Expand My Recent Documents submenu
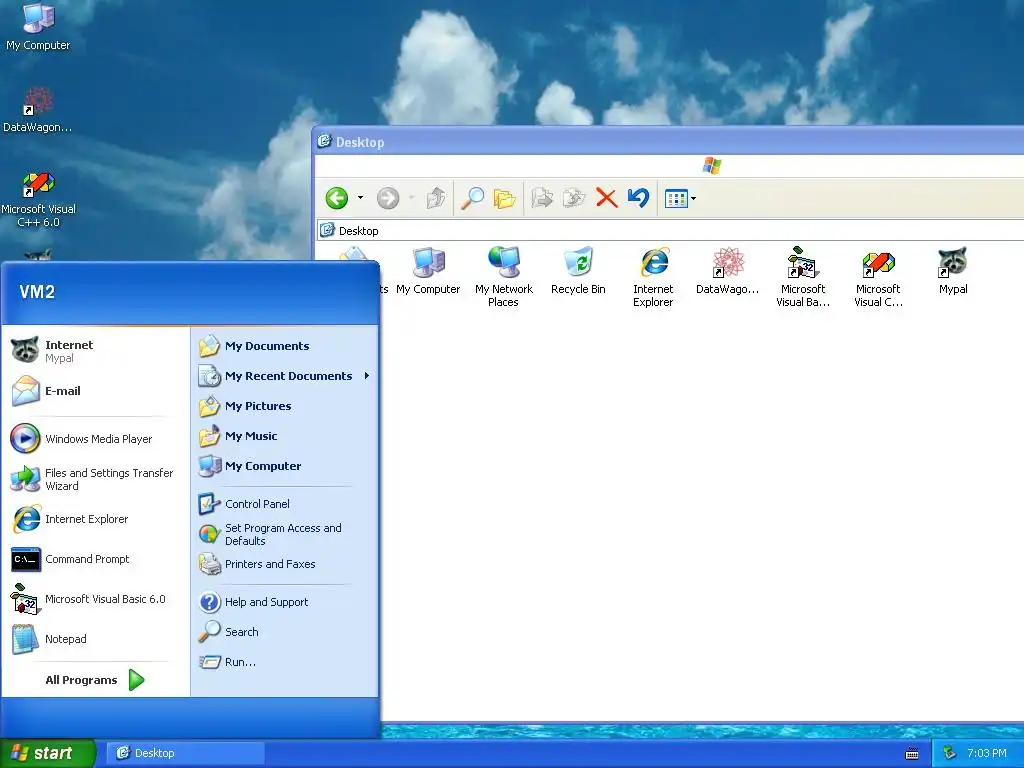Image resolution: width=1024 pixels, height=768 pixels. click(x=285, y=376)
